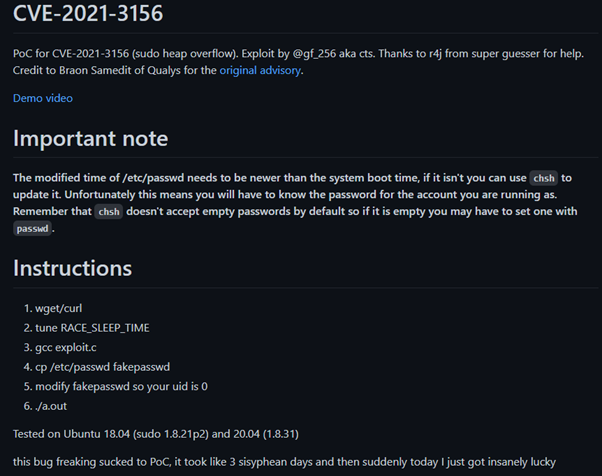Click the CVE-2021-3156 page heading
The width and height of the screenshot is (602, 476).
click(x=88, y=15)
